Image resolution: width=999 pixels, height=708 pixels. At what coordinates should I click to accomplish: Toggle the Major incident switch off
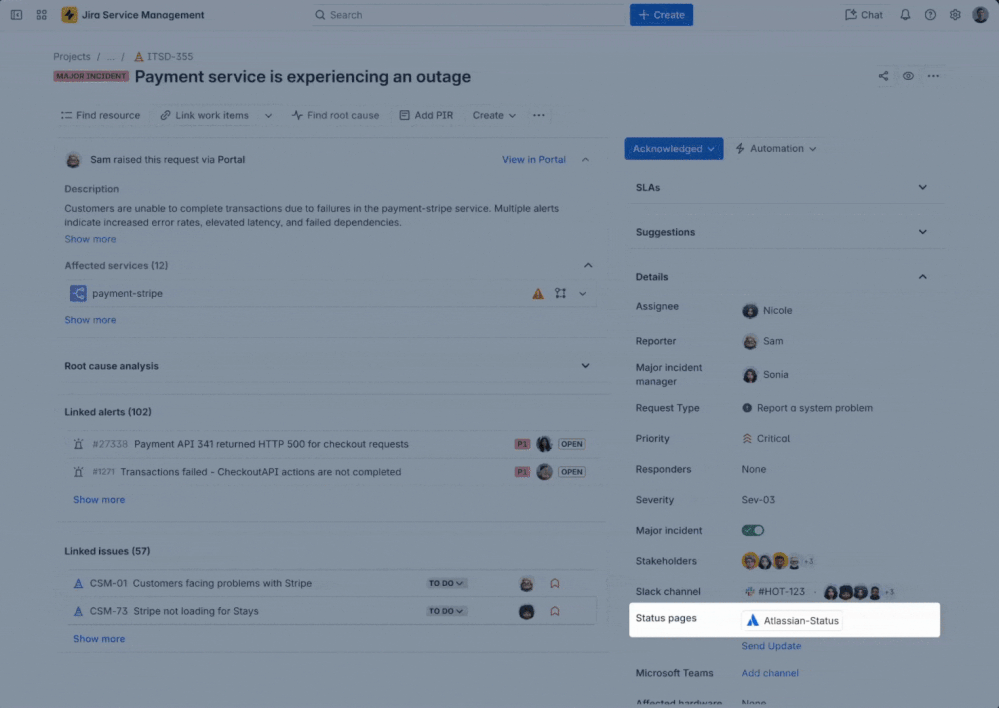coord(752,530)
